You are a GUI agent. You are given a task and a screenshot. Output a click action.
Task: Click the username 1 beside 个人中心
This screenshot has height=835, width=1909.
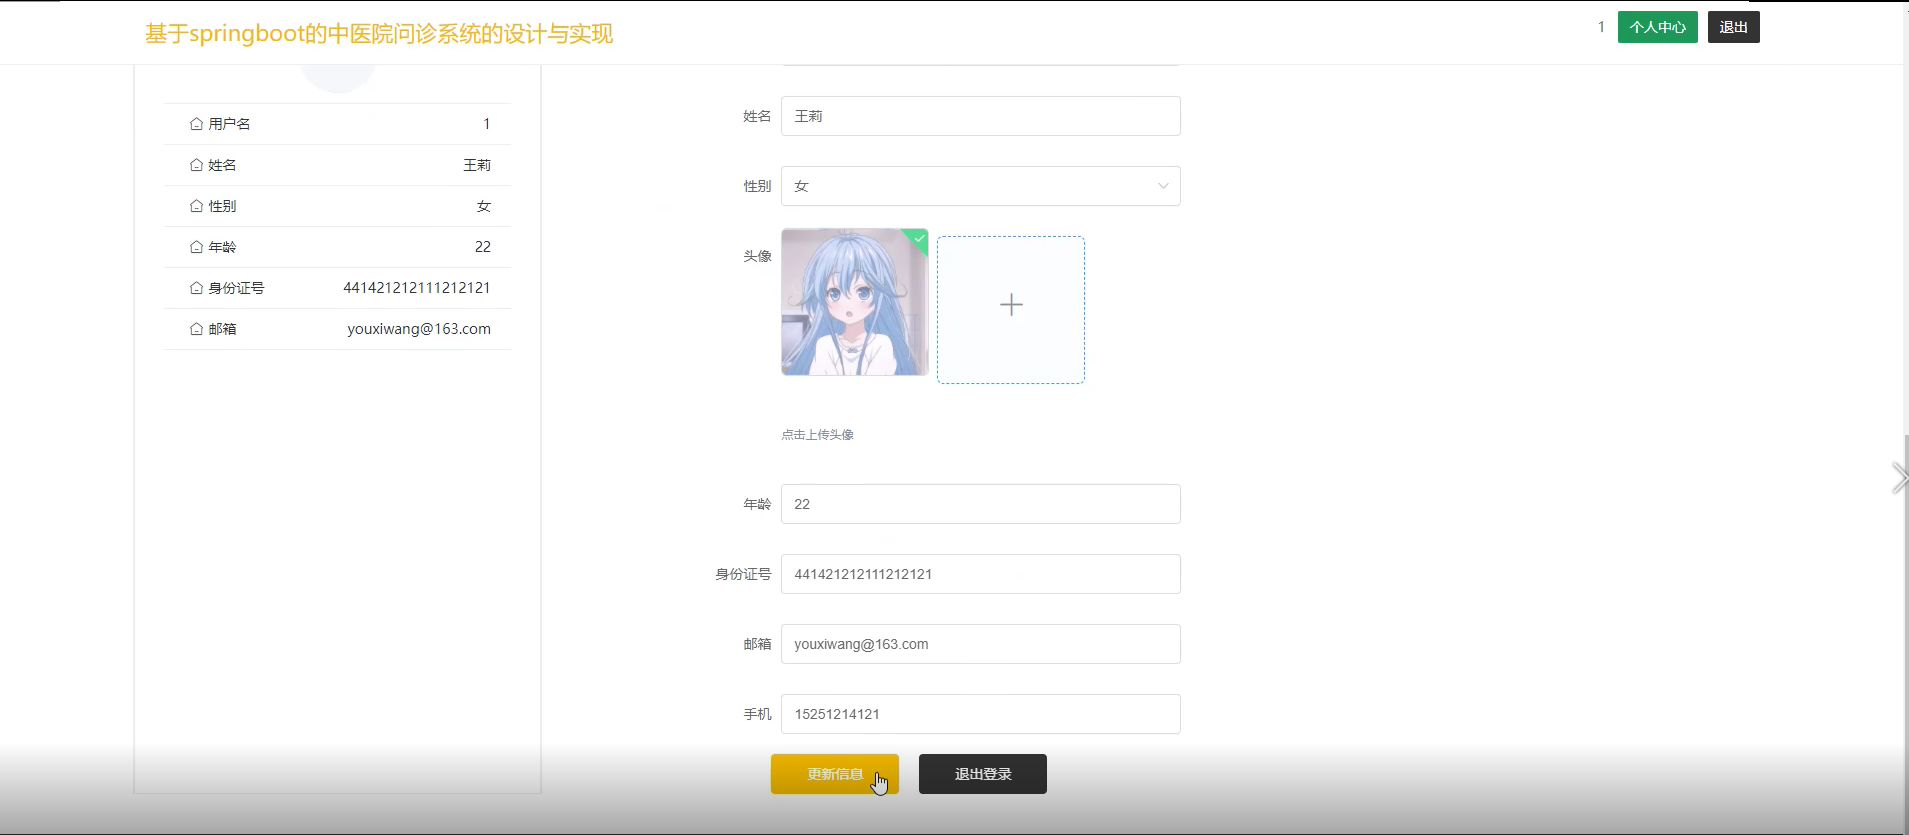coord(1601,27)
